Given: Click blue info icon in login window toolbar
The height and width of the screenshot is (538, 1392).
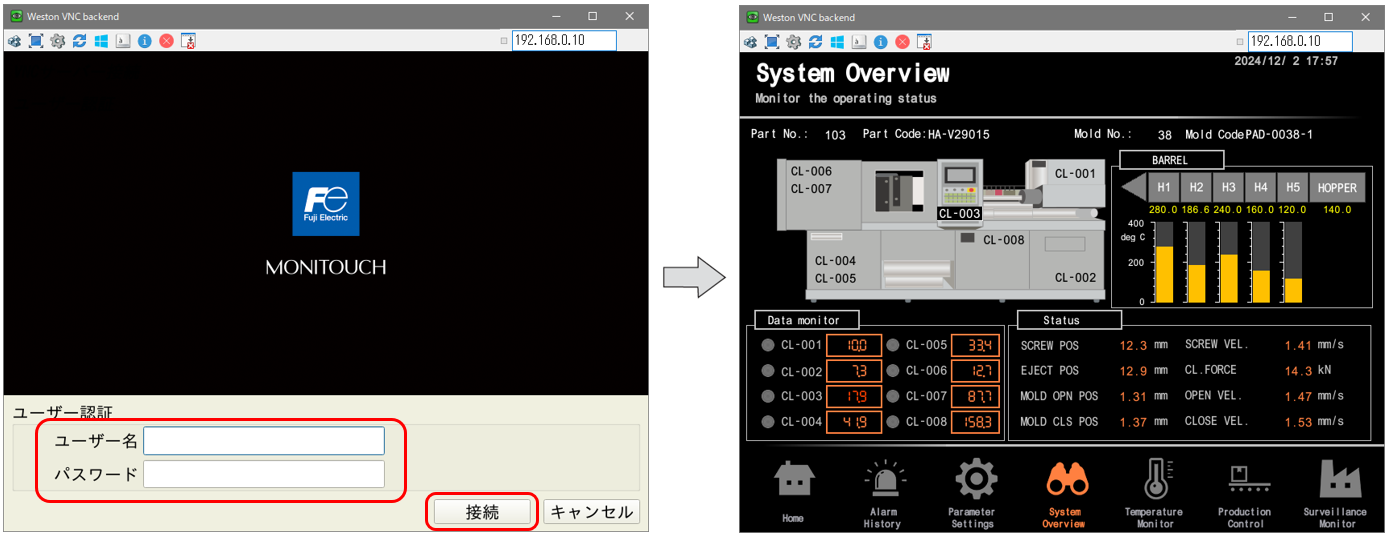Looking at the screenshot, I should (x=144, y=41).
